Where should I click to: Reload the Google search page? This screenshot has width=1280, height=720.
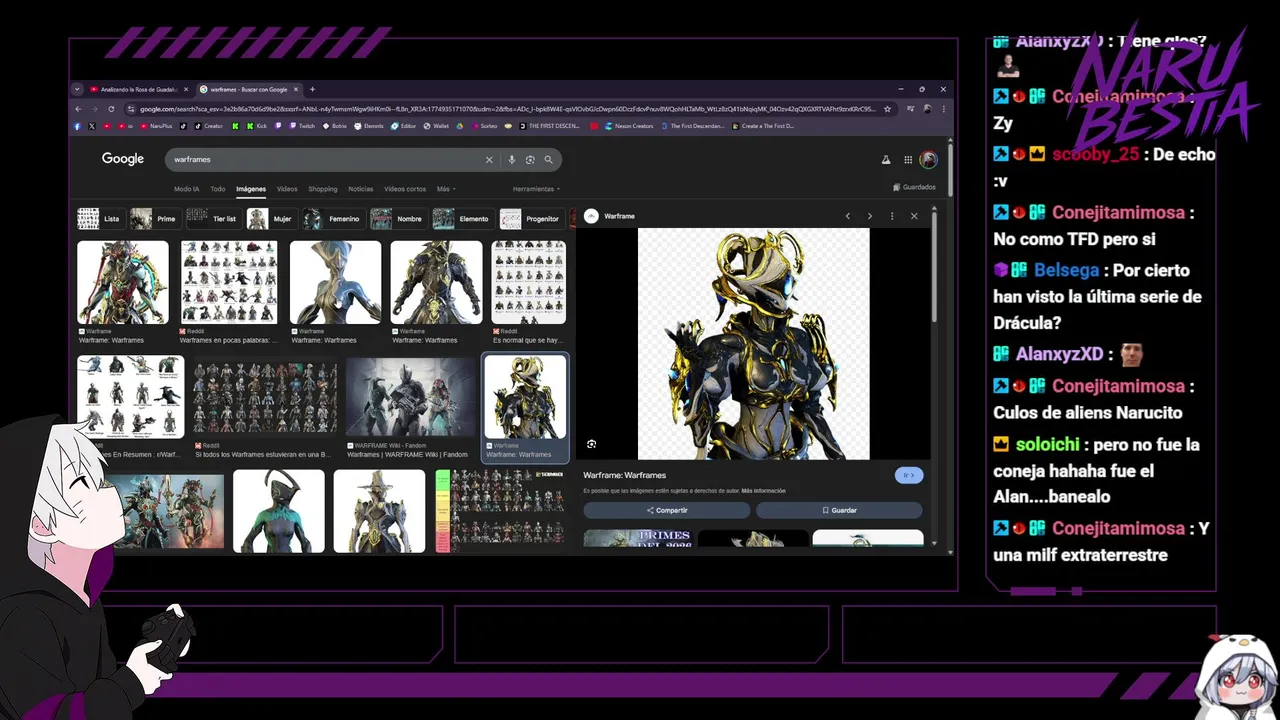pos(111,109)
